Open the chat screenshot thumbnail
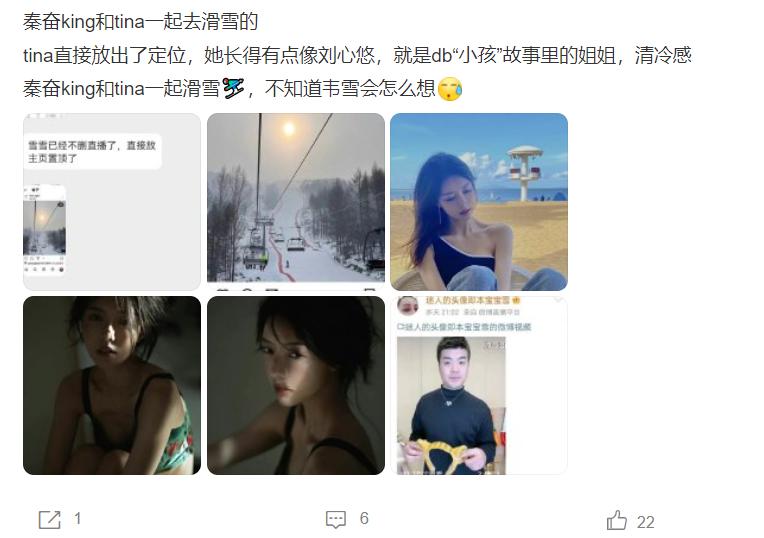 (112, 202)
